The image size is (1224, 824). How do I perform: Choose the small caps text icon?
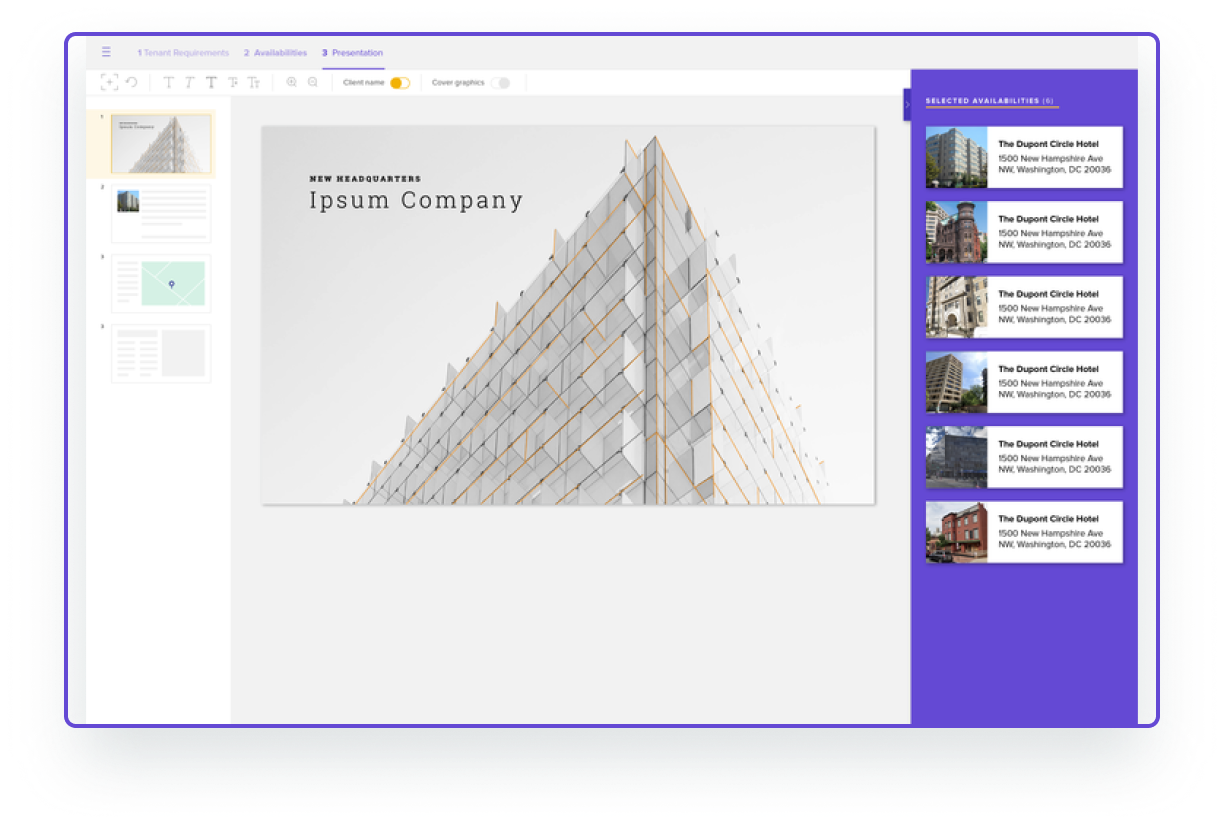pos(254,83)
